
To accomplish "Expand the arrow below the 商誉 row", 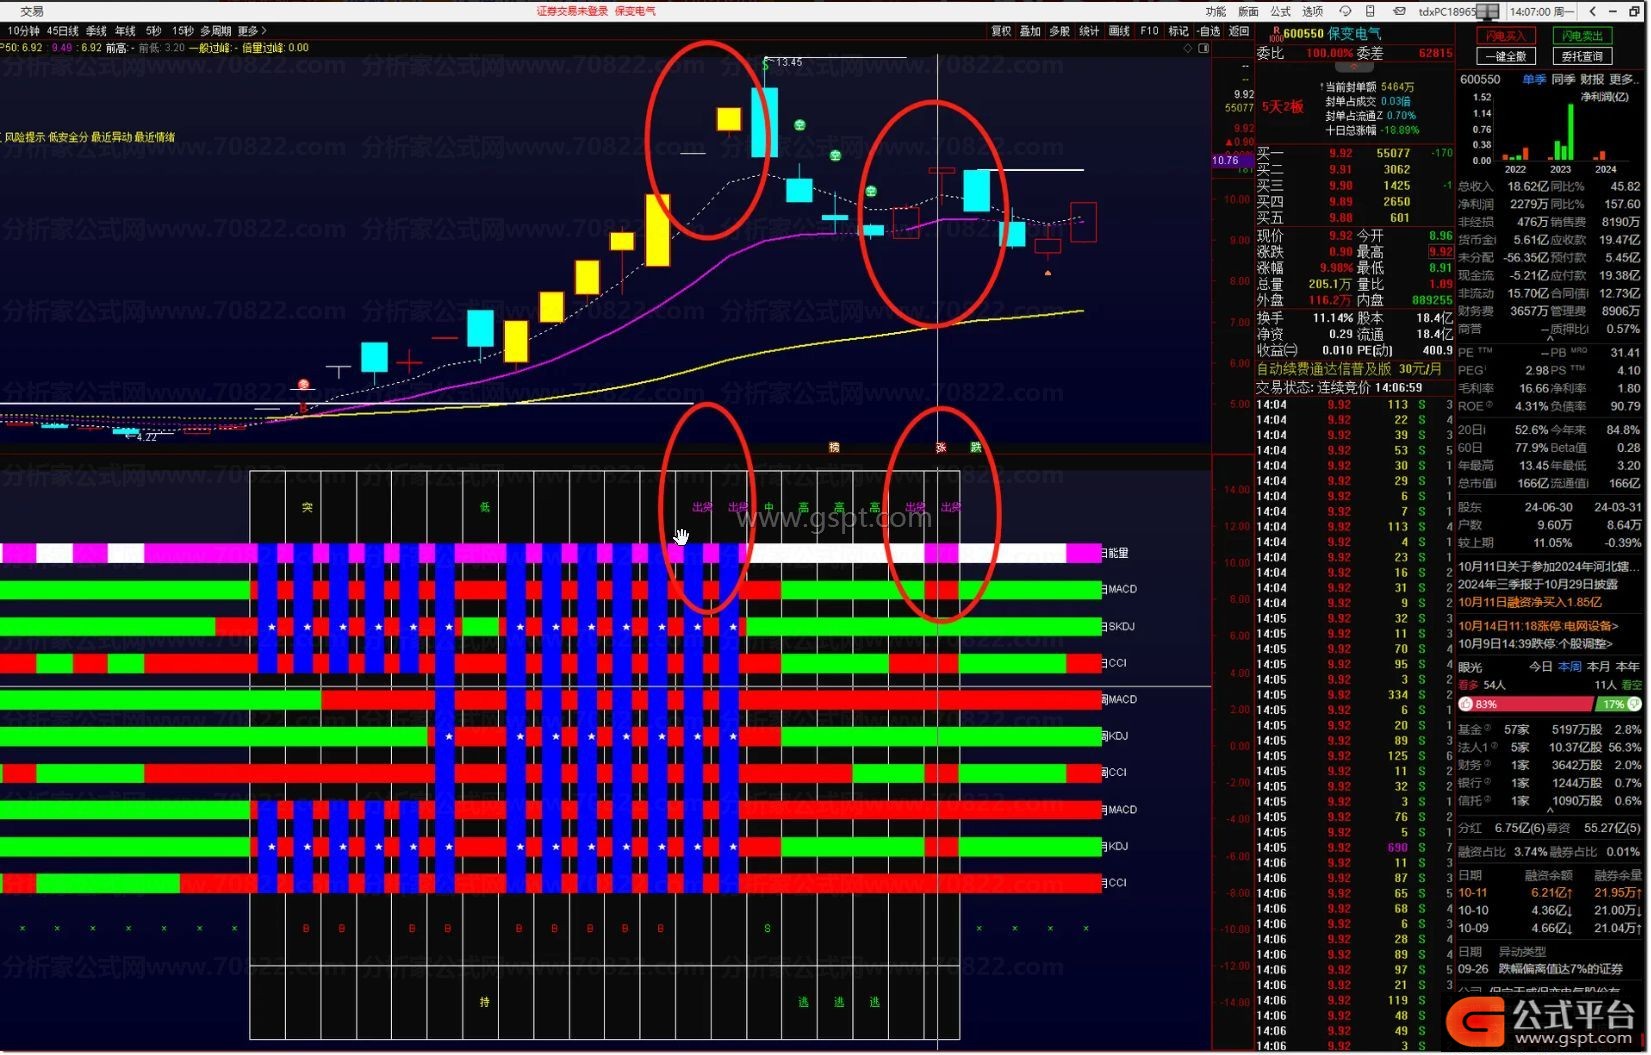I will click(1550, 339).
